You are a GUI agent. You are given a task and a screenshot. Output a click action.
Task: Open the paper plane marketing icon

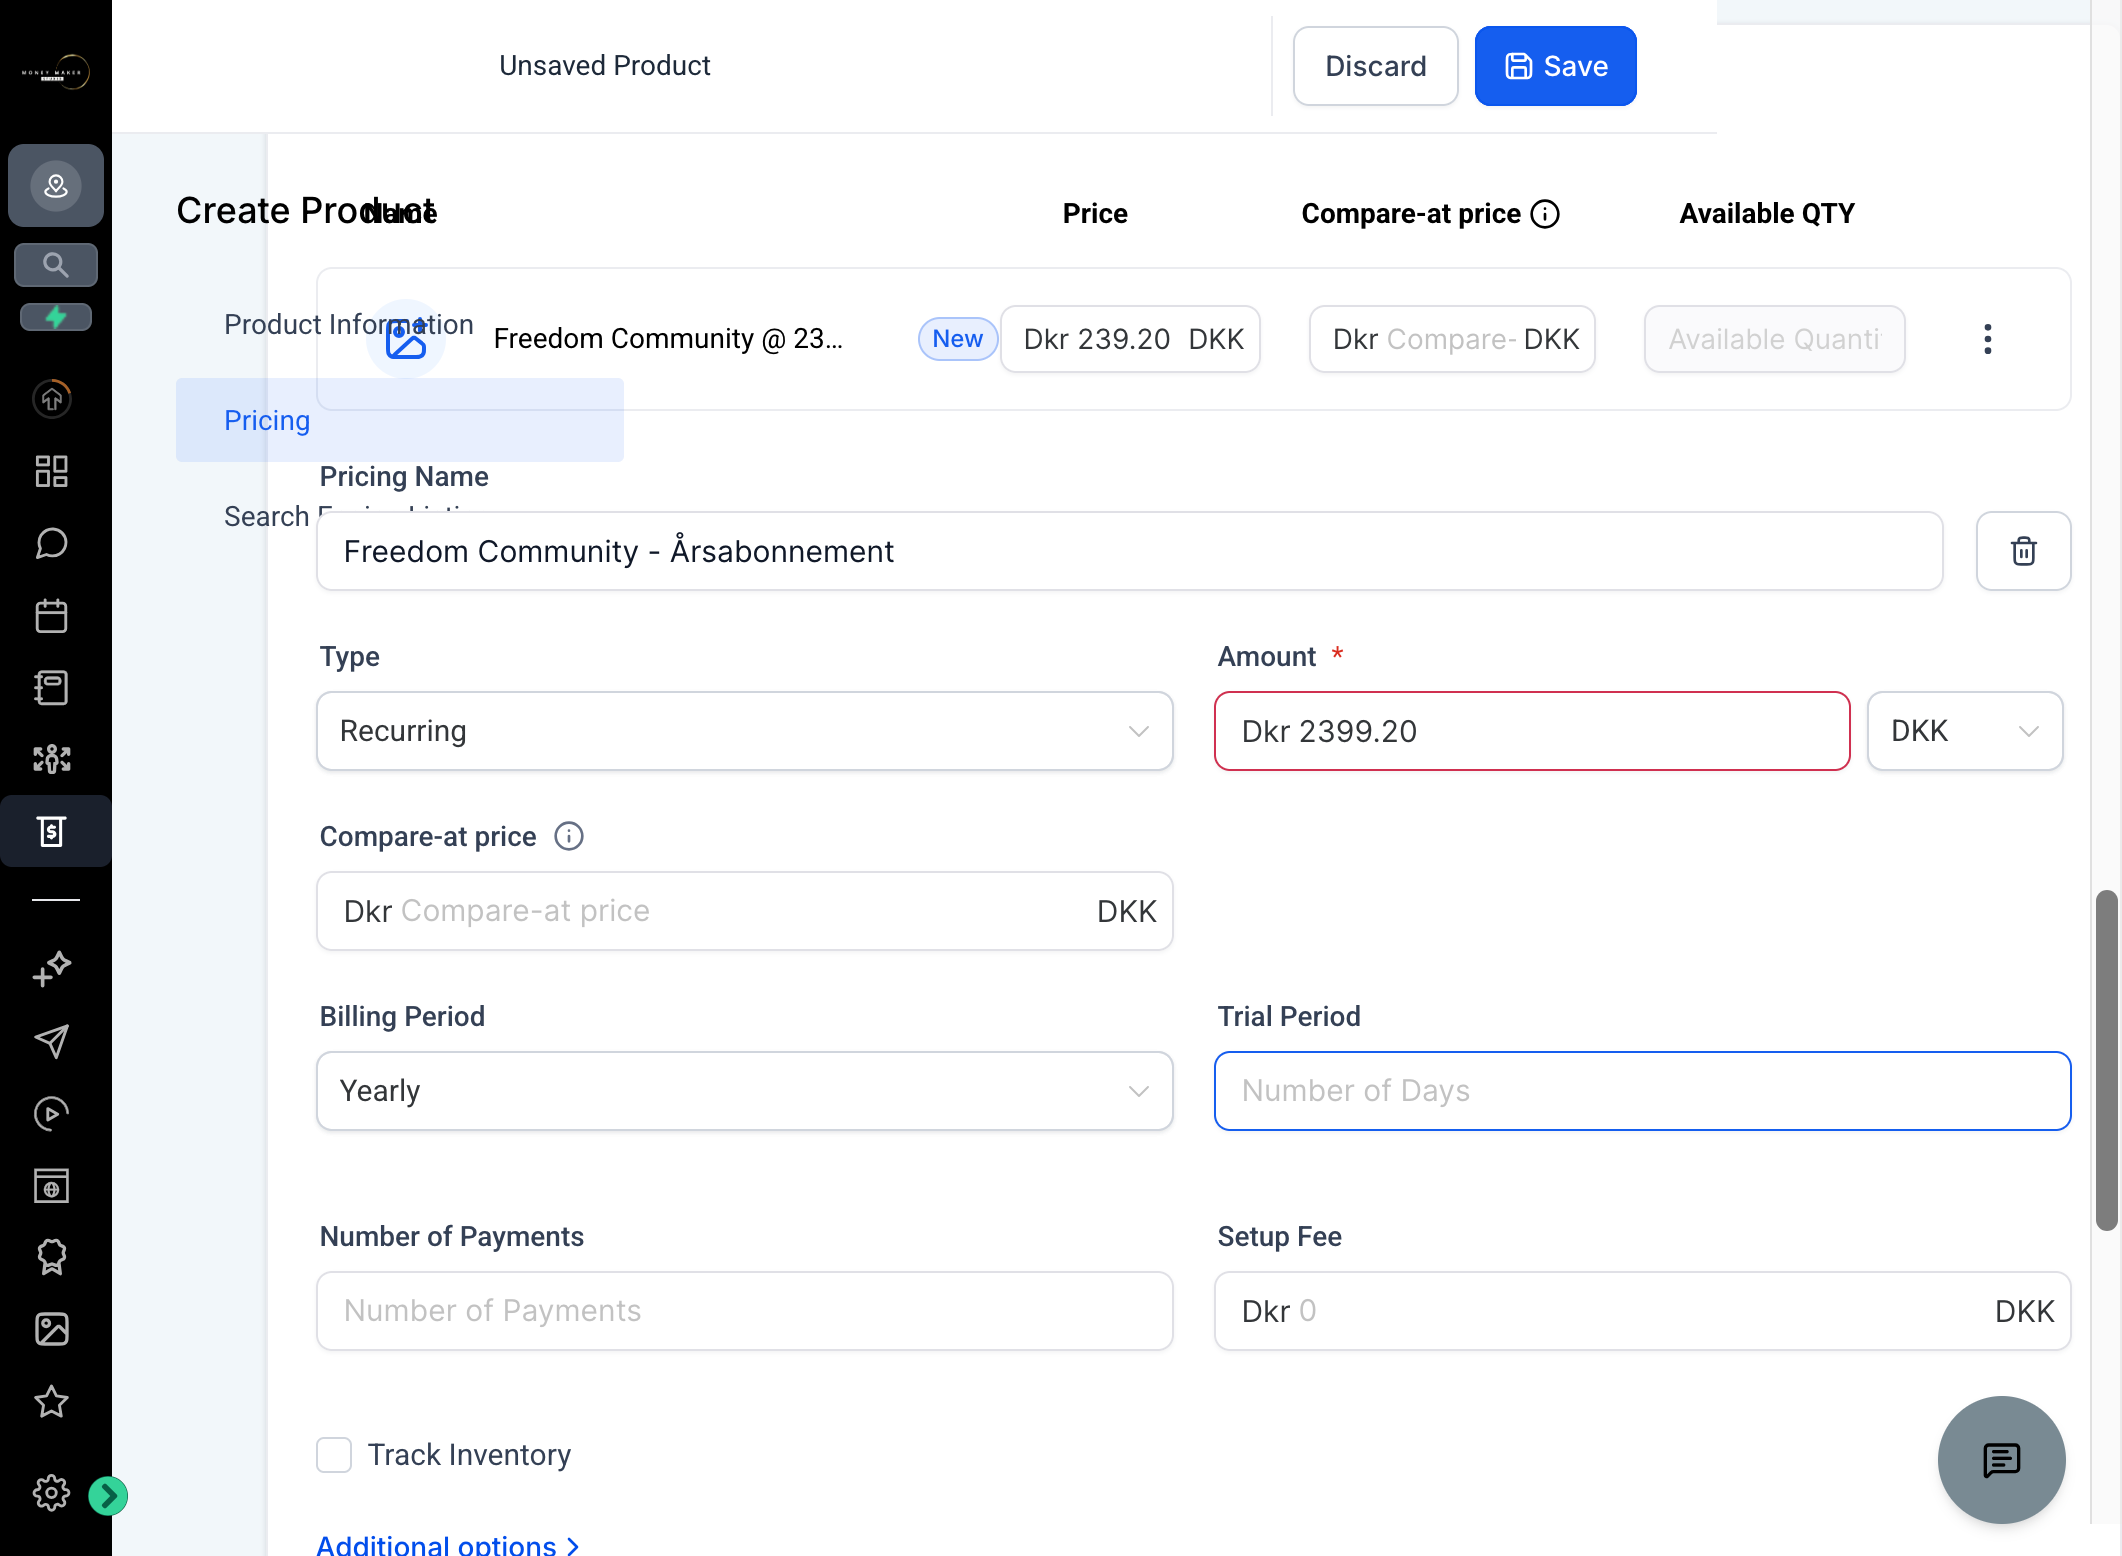[x=52, y=1041]
